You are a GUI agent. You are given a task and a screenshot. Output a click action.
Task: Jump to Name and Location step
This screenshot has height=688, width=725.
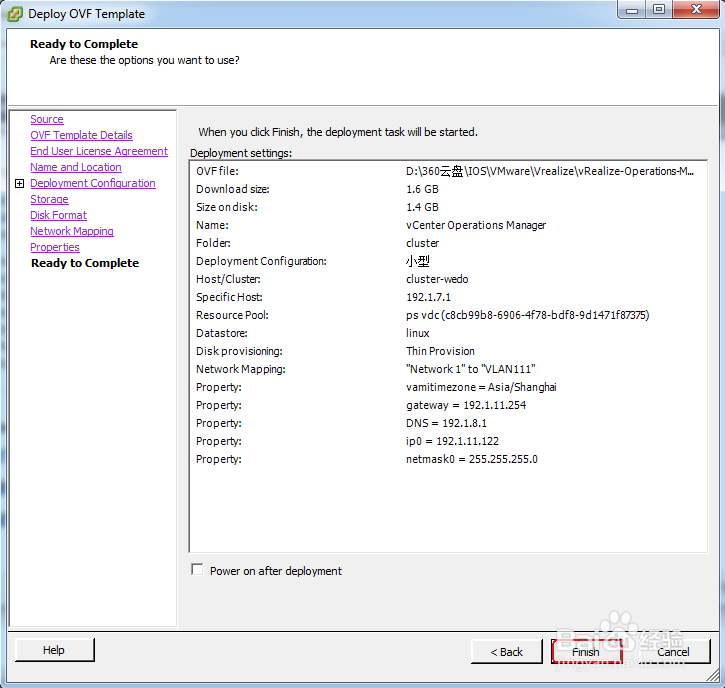tap(76, 167)
